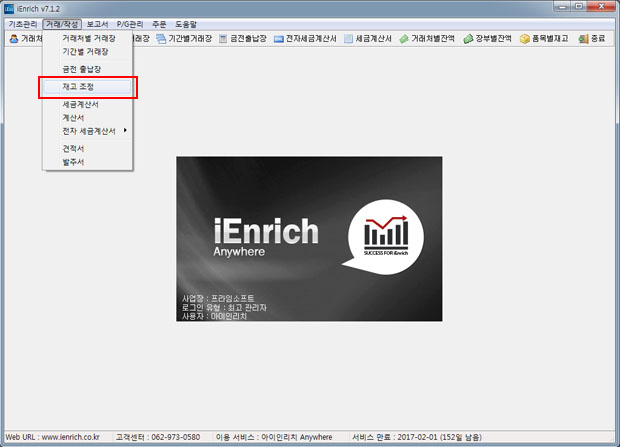Screen dimensions: 620x447
Task: Select 발주서 menu entry
Action: coord(73,161)
